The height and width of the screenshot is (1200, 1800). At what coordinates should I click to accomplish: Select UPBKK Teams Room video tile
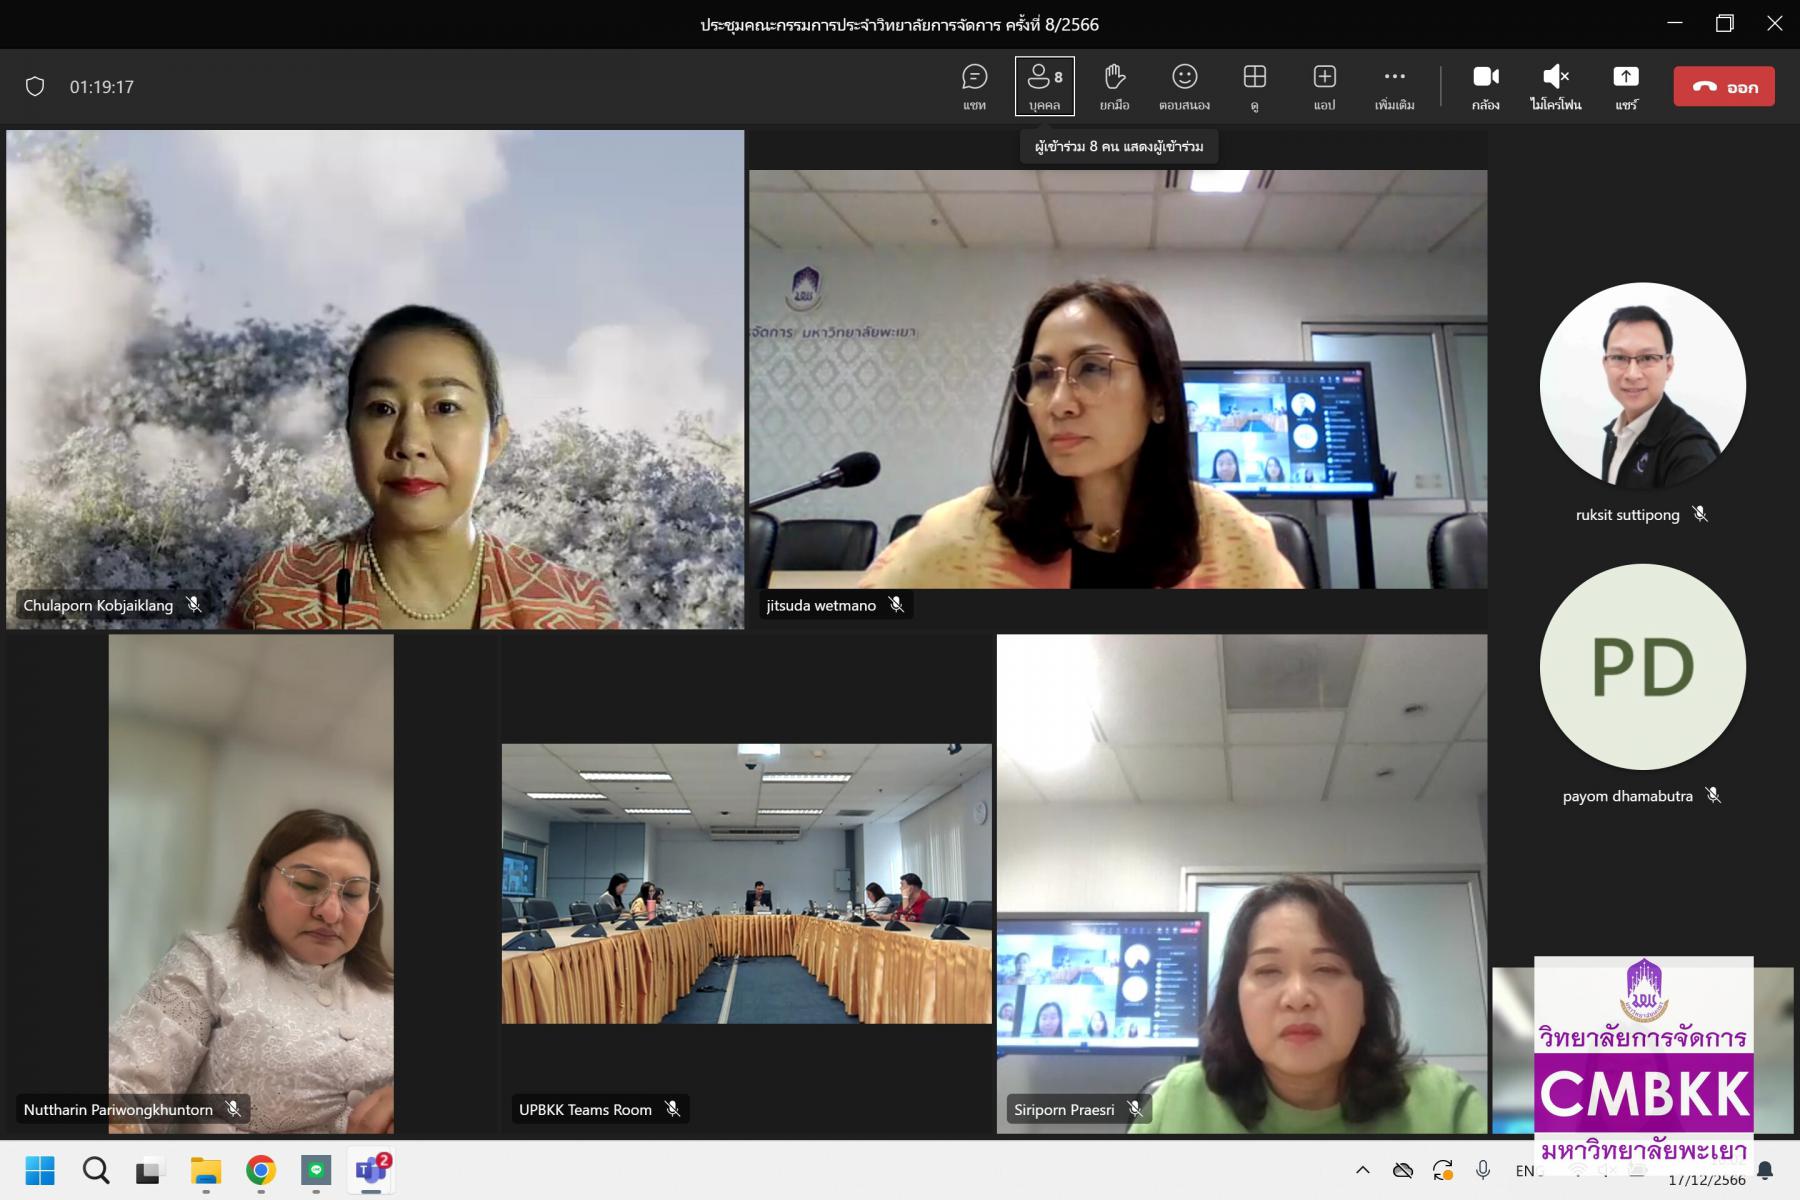pos(747,883)
